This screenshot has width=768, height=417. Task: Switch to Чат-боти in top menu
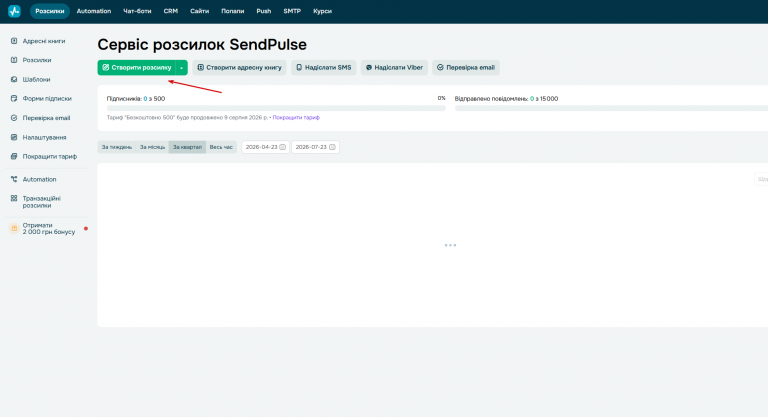point(137,11)
